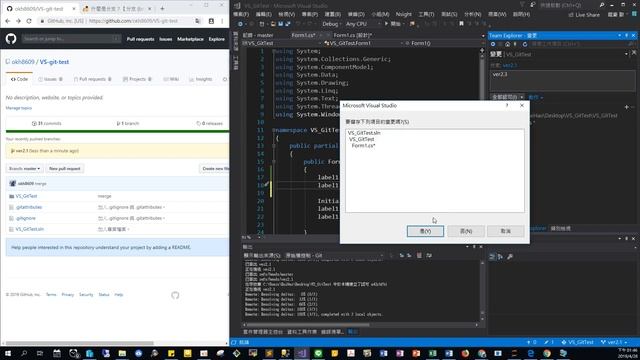Screen dimensions: 640x360
Task: Open the output source dropdown showing Git
Action: [x=334, y=256]
